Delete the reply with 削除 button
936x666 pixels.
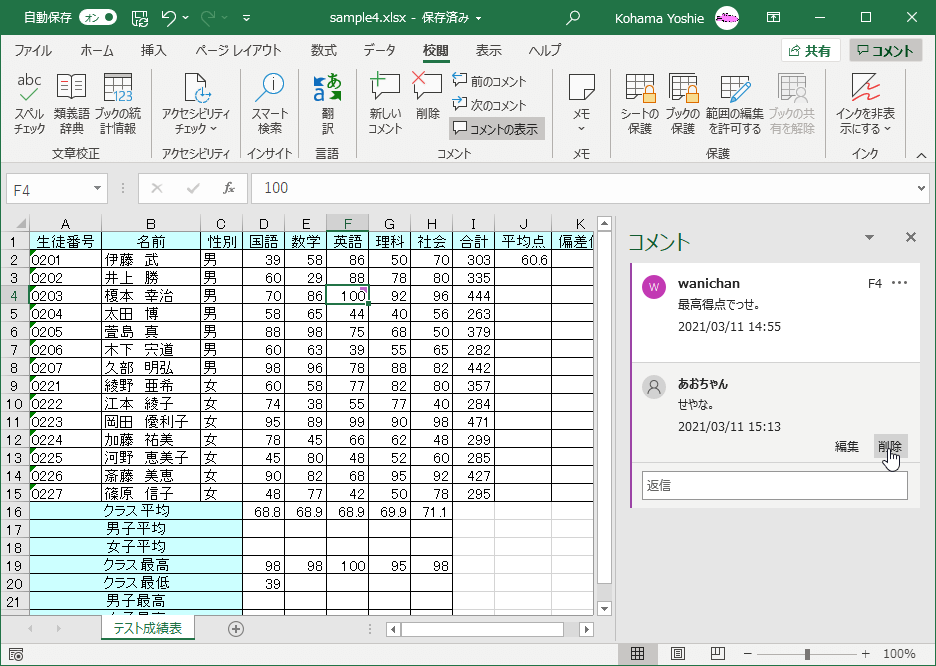(889, 447)
